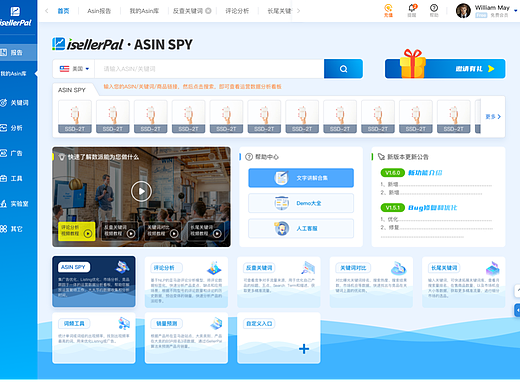Screen dimensions: 520x390
Task: Expand the user account dropdown arrow
Action: click(x=515, y=11)
